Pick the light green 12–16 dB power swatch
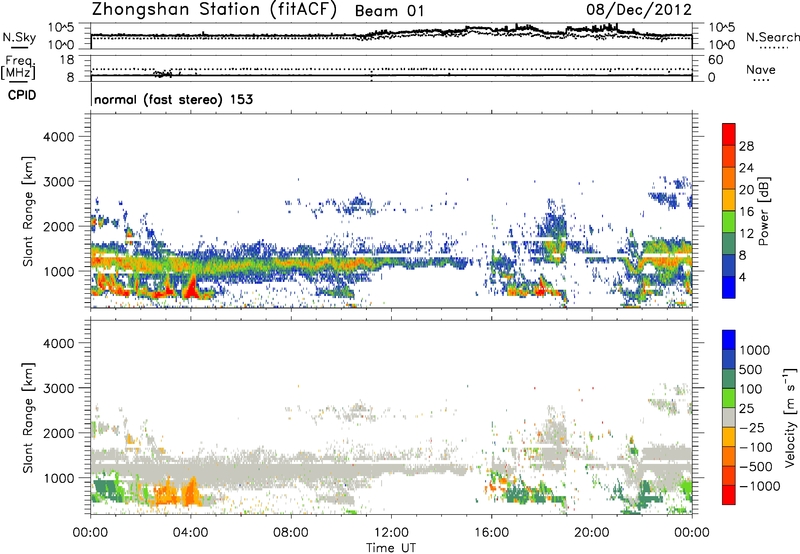This screenshot has height=554, width=800. point(729,222)
